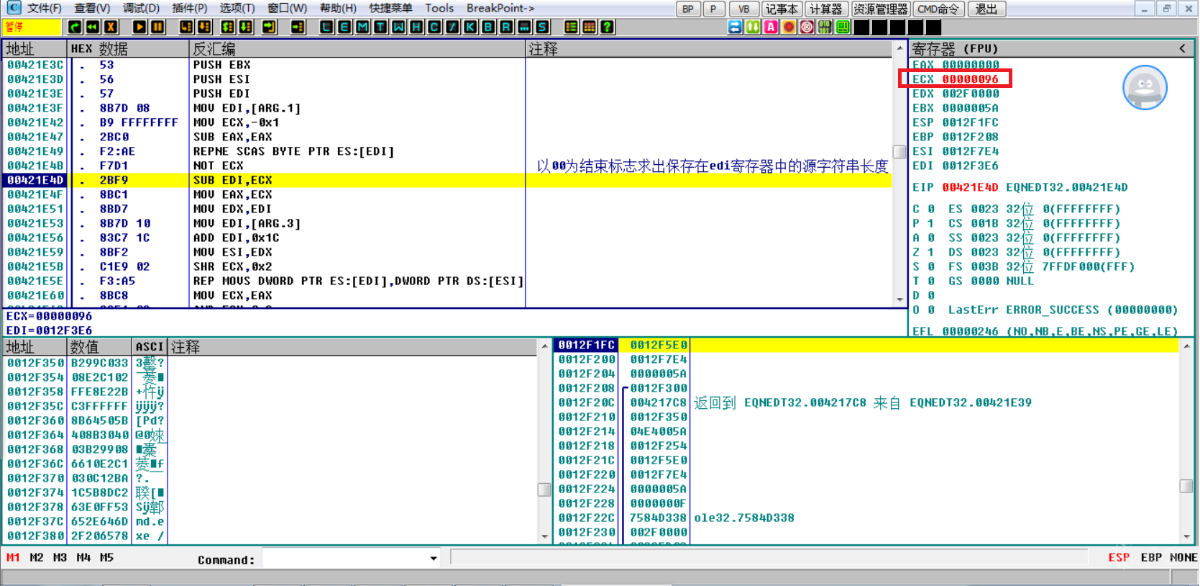Click the Pause execution toolbar icon
The image size is (1200, 586).
point(157,26)
